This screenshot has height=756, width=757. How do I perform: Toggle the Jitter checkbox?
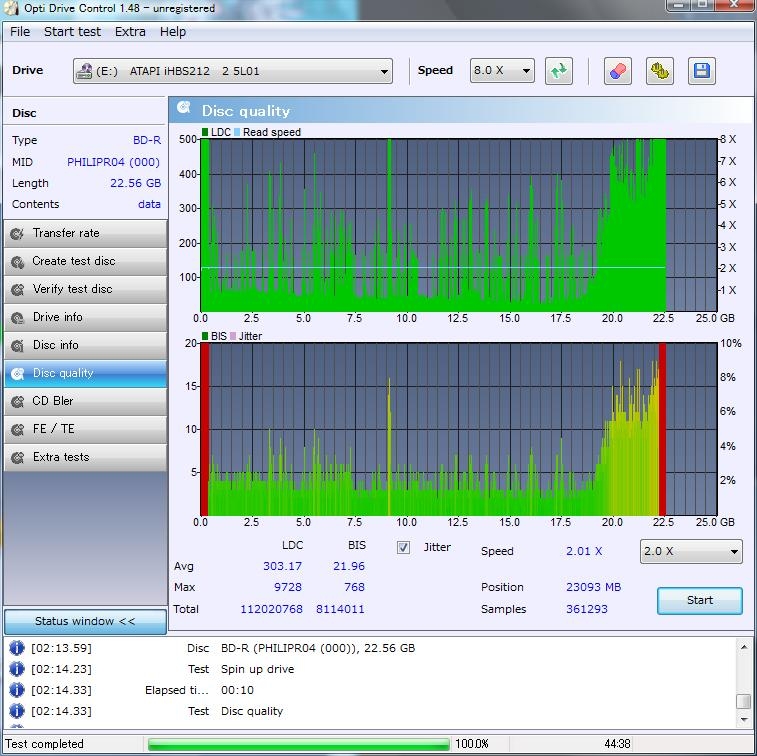click(x=404, y=548)
